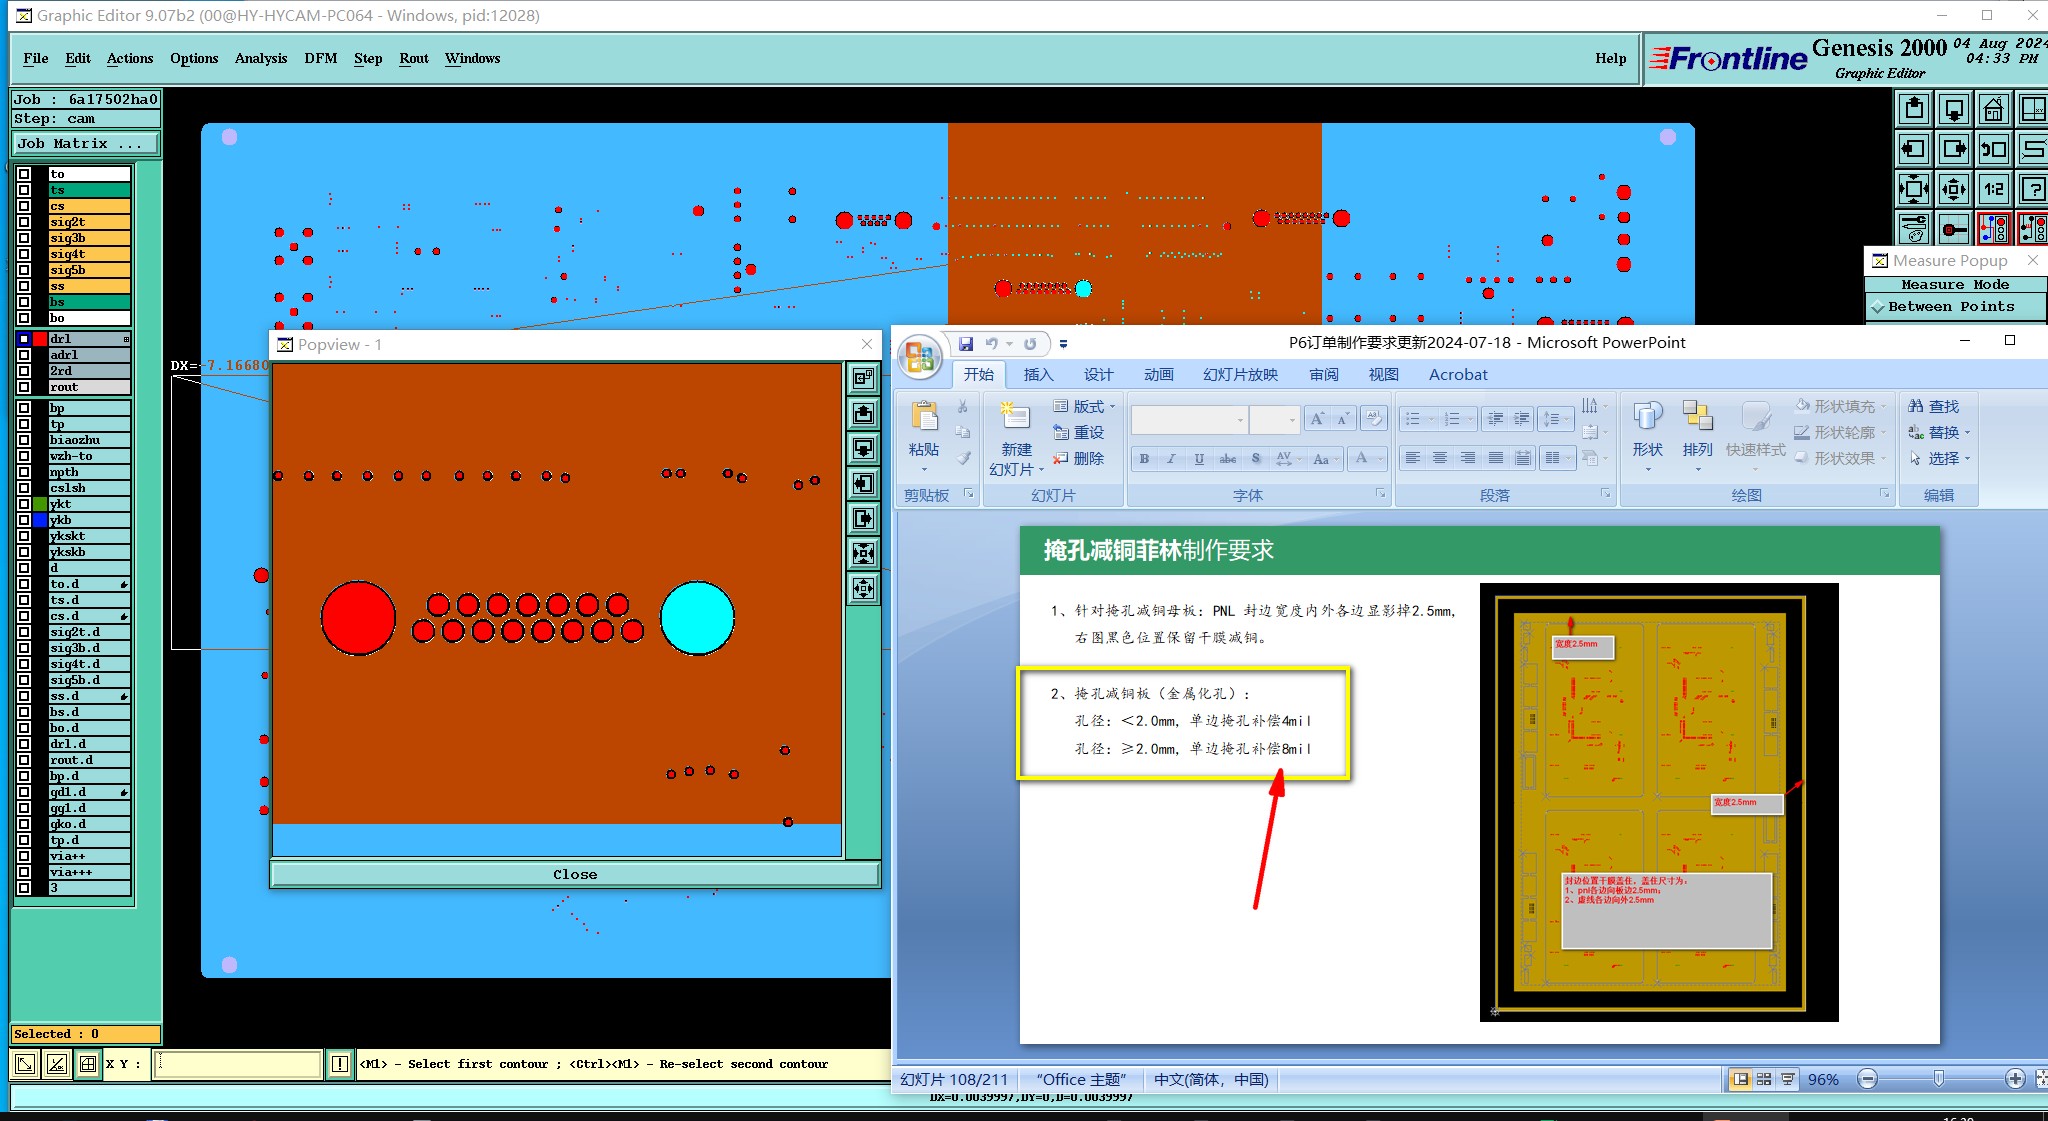Click the Home view icon
Viewport: 2048px width, 1121px height.
(1993, 109)
